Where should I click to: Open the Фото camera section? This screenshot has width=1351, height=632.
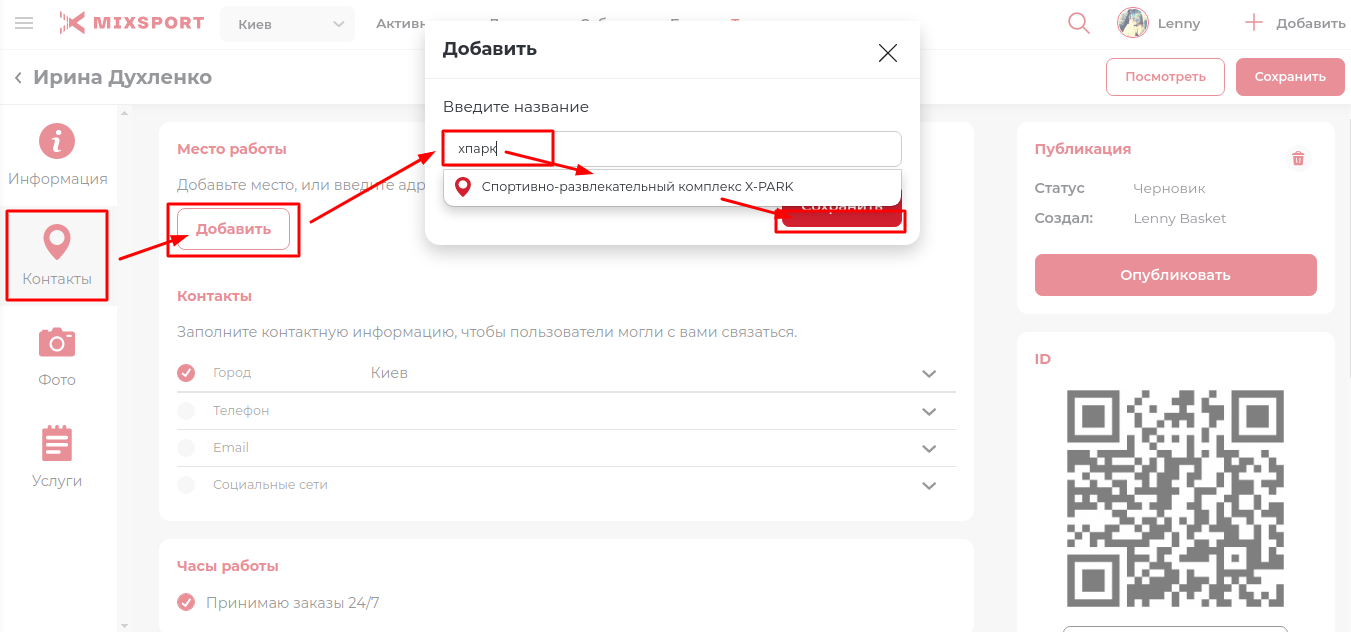[57, 356]
